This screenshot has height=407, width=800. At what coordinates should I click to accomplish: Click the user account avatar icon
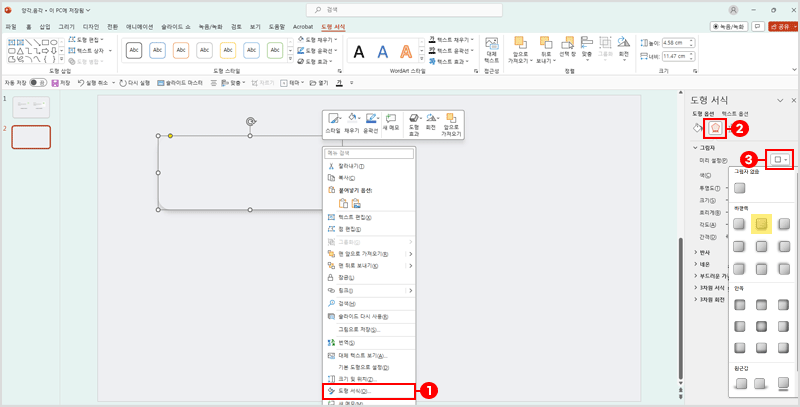(x=733, y=10)
